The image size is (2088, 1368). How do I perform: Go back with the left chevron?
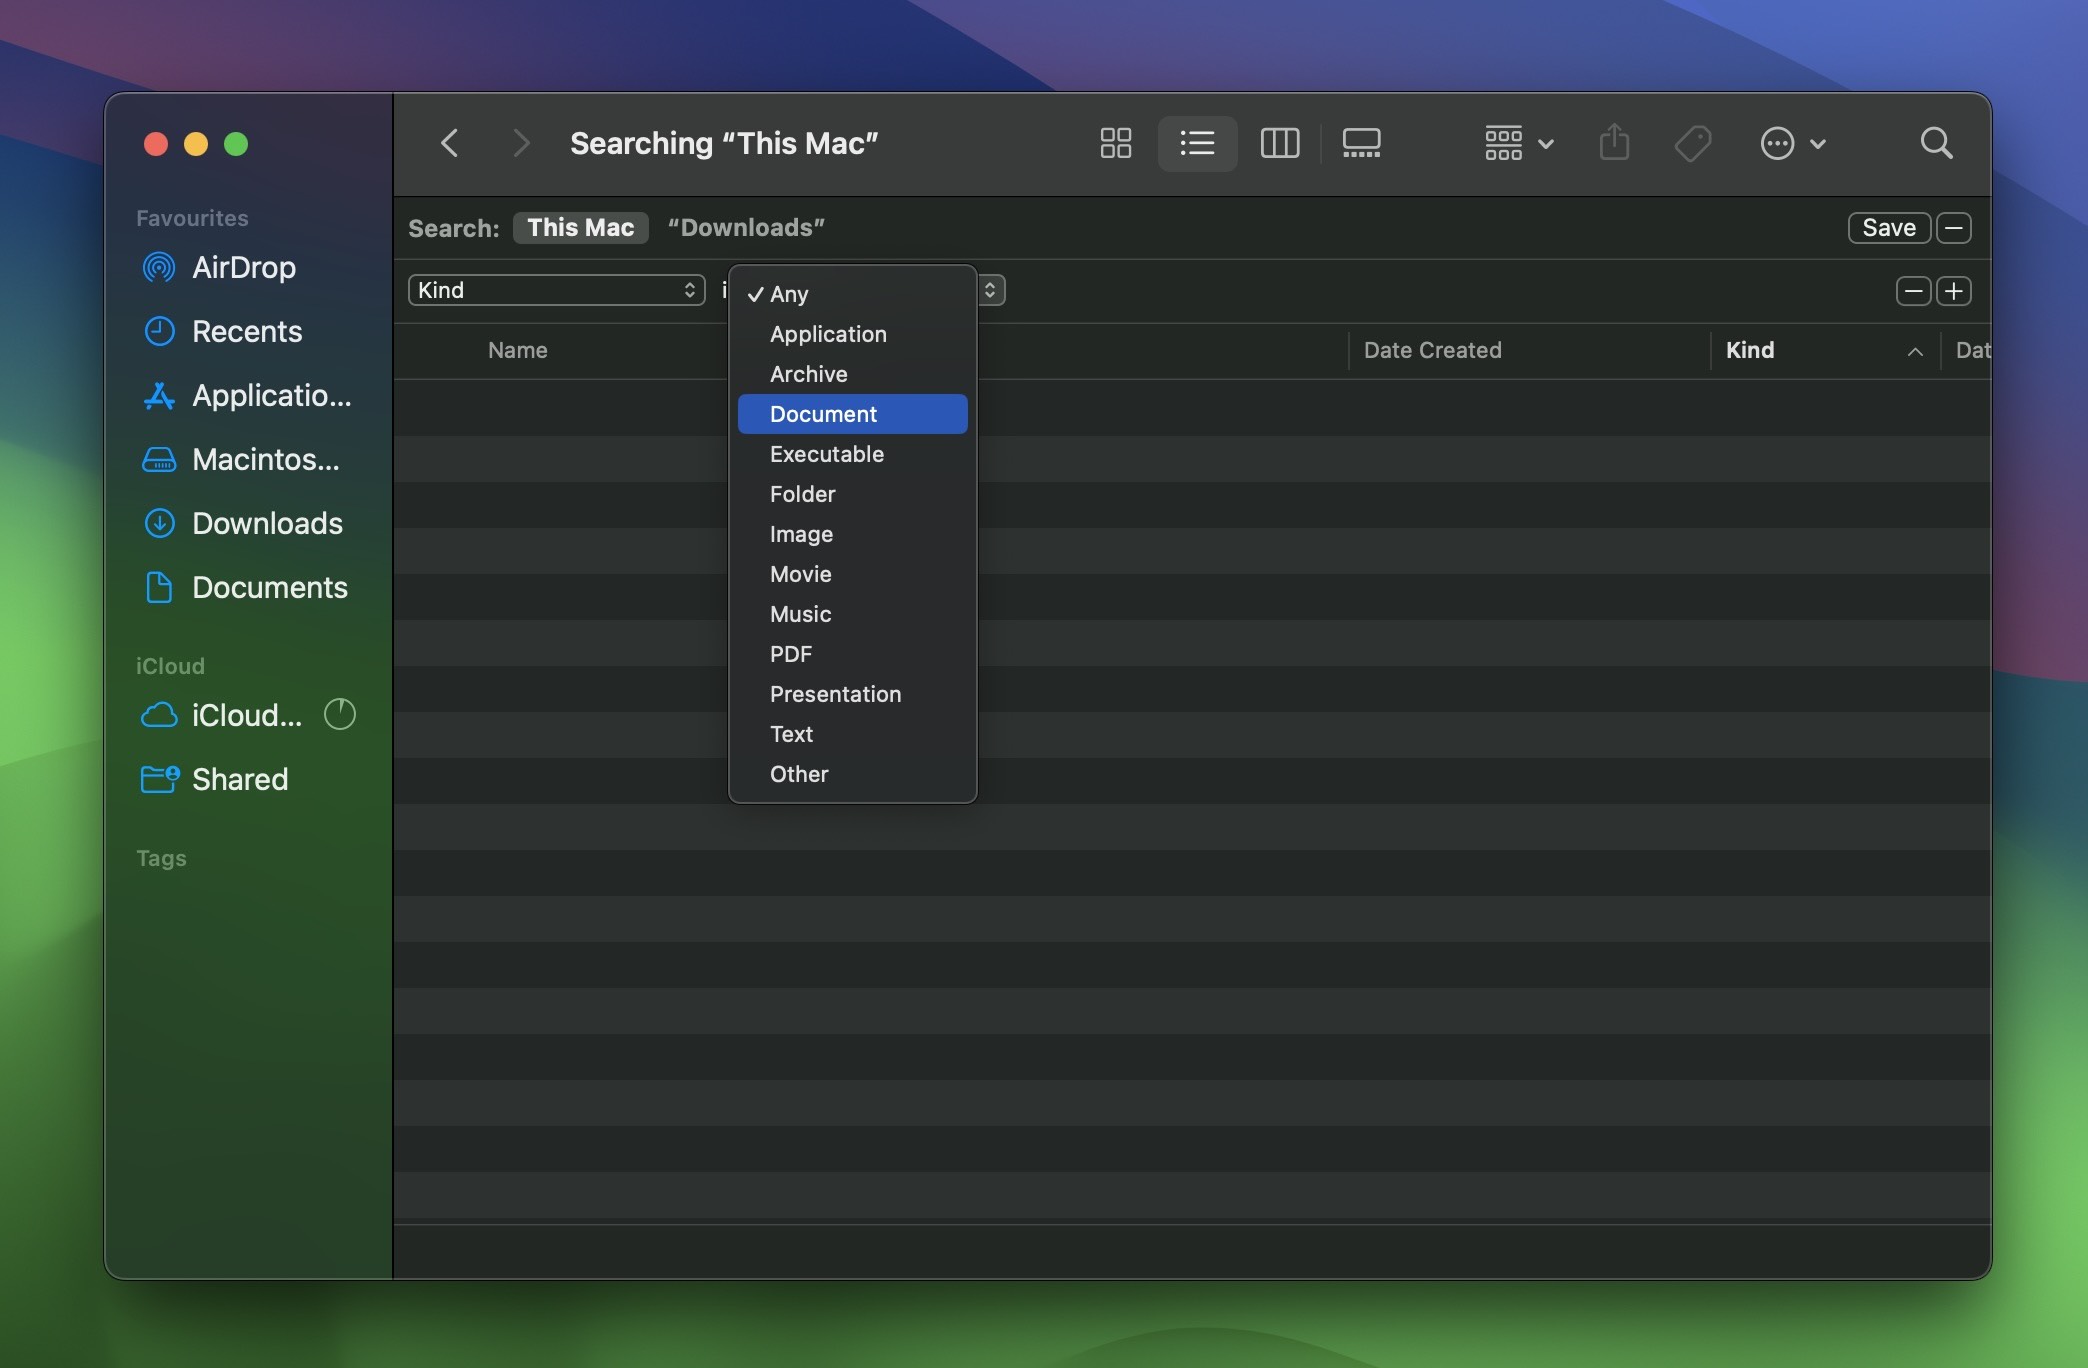(x=450, y=143)
